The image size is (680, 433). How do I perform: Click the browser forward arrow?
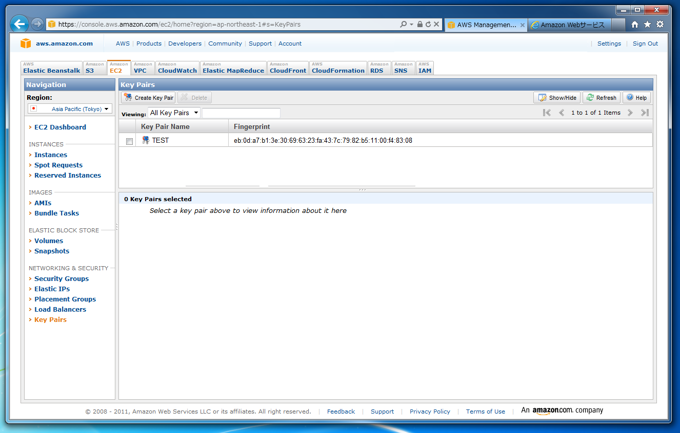[37, 24]
